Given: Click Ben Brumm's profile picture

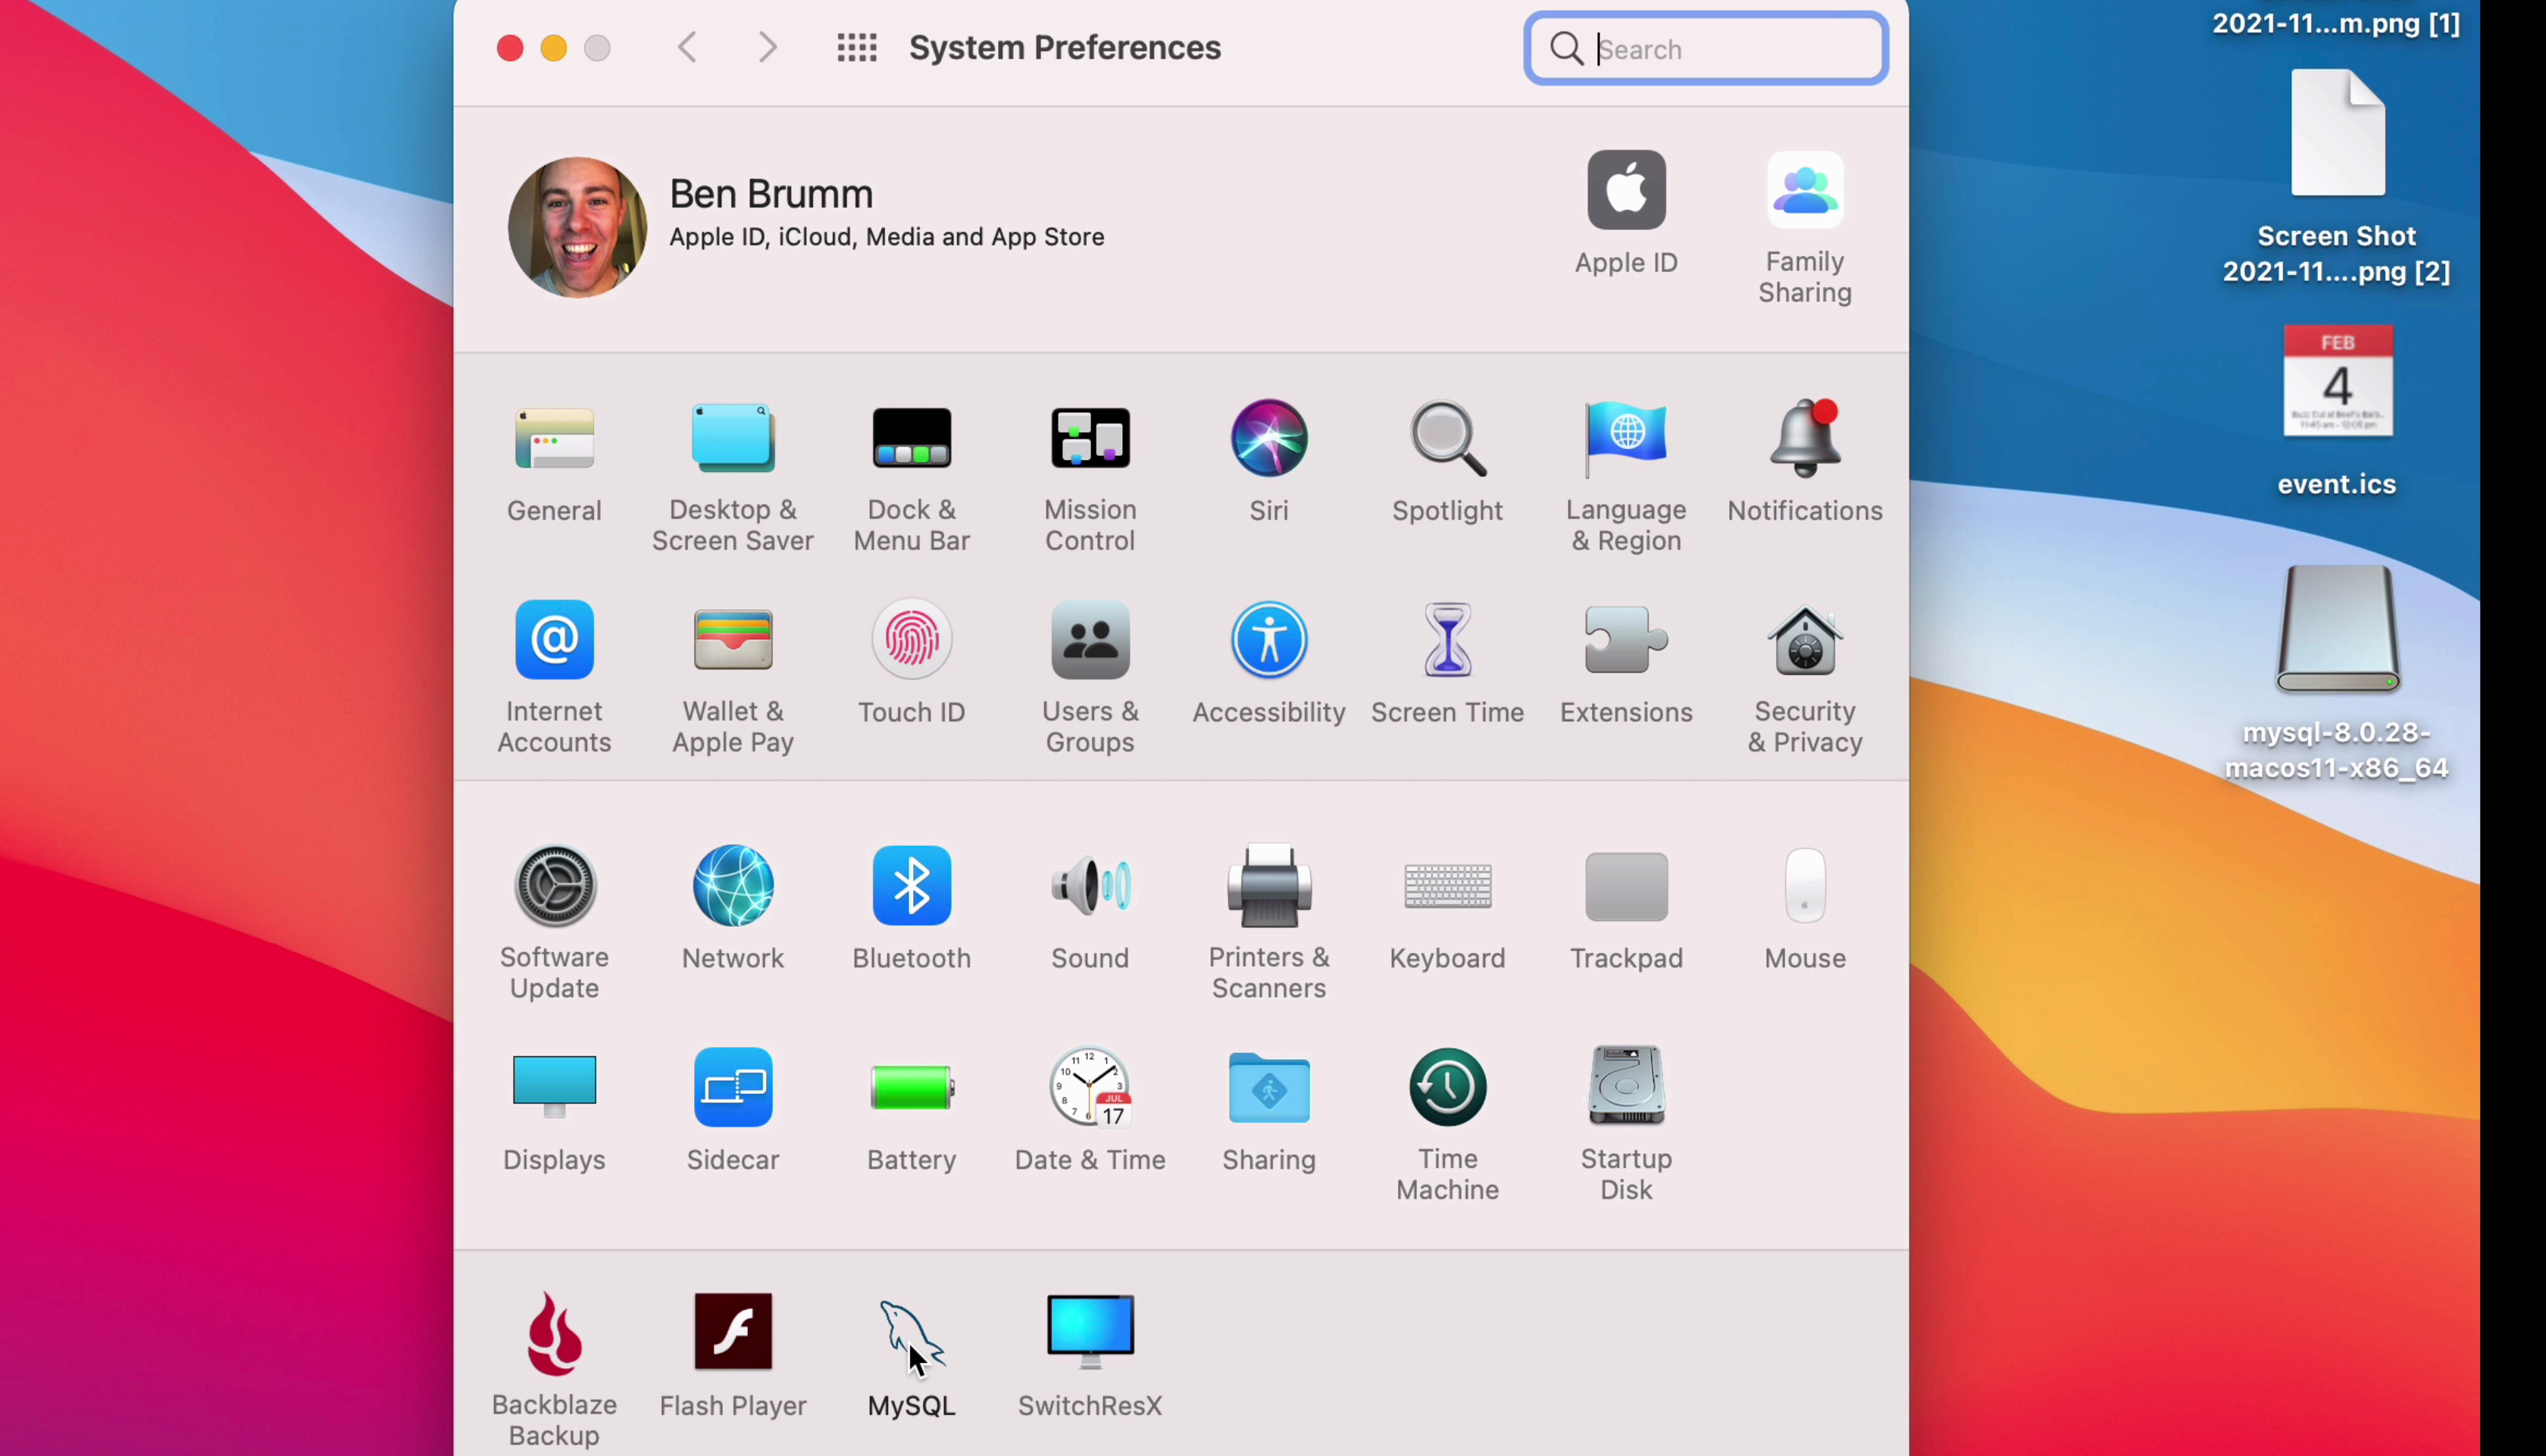Looking at the screenshot, I should click(577, 227).
